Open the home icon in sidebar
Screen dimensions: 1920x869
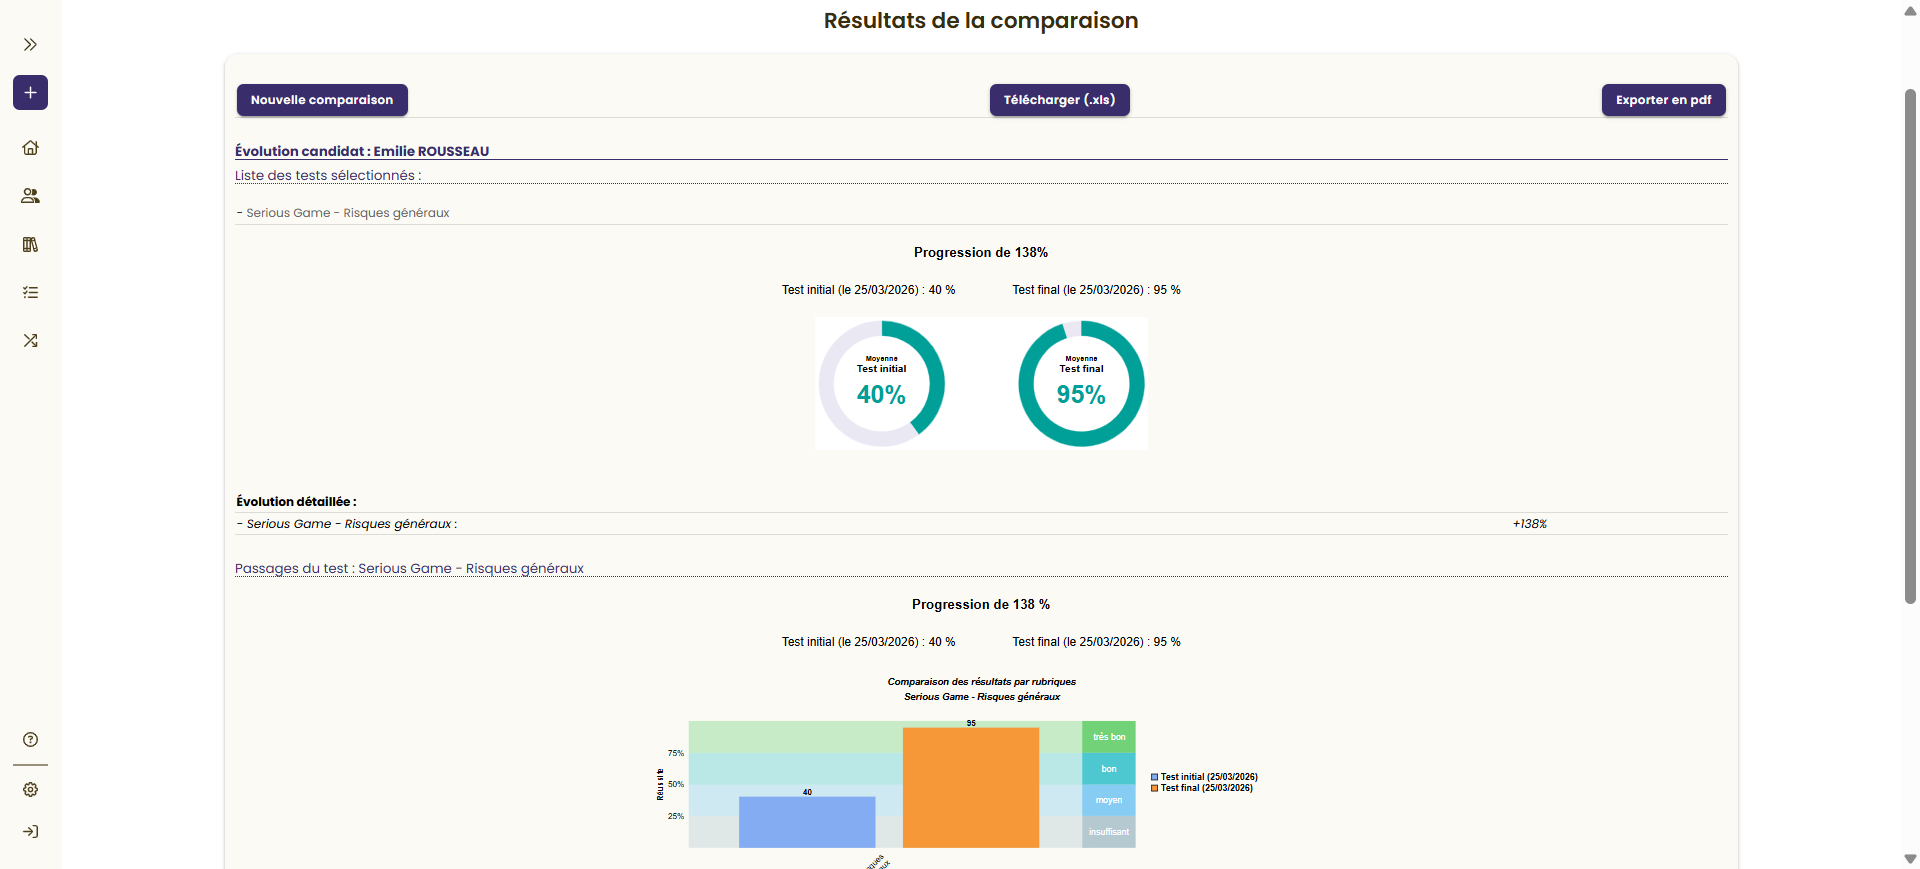[x=30, y=147]
